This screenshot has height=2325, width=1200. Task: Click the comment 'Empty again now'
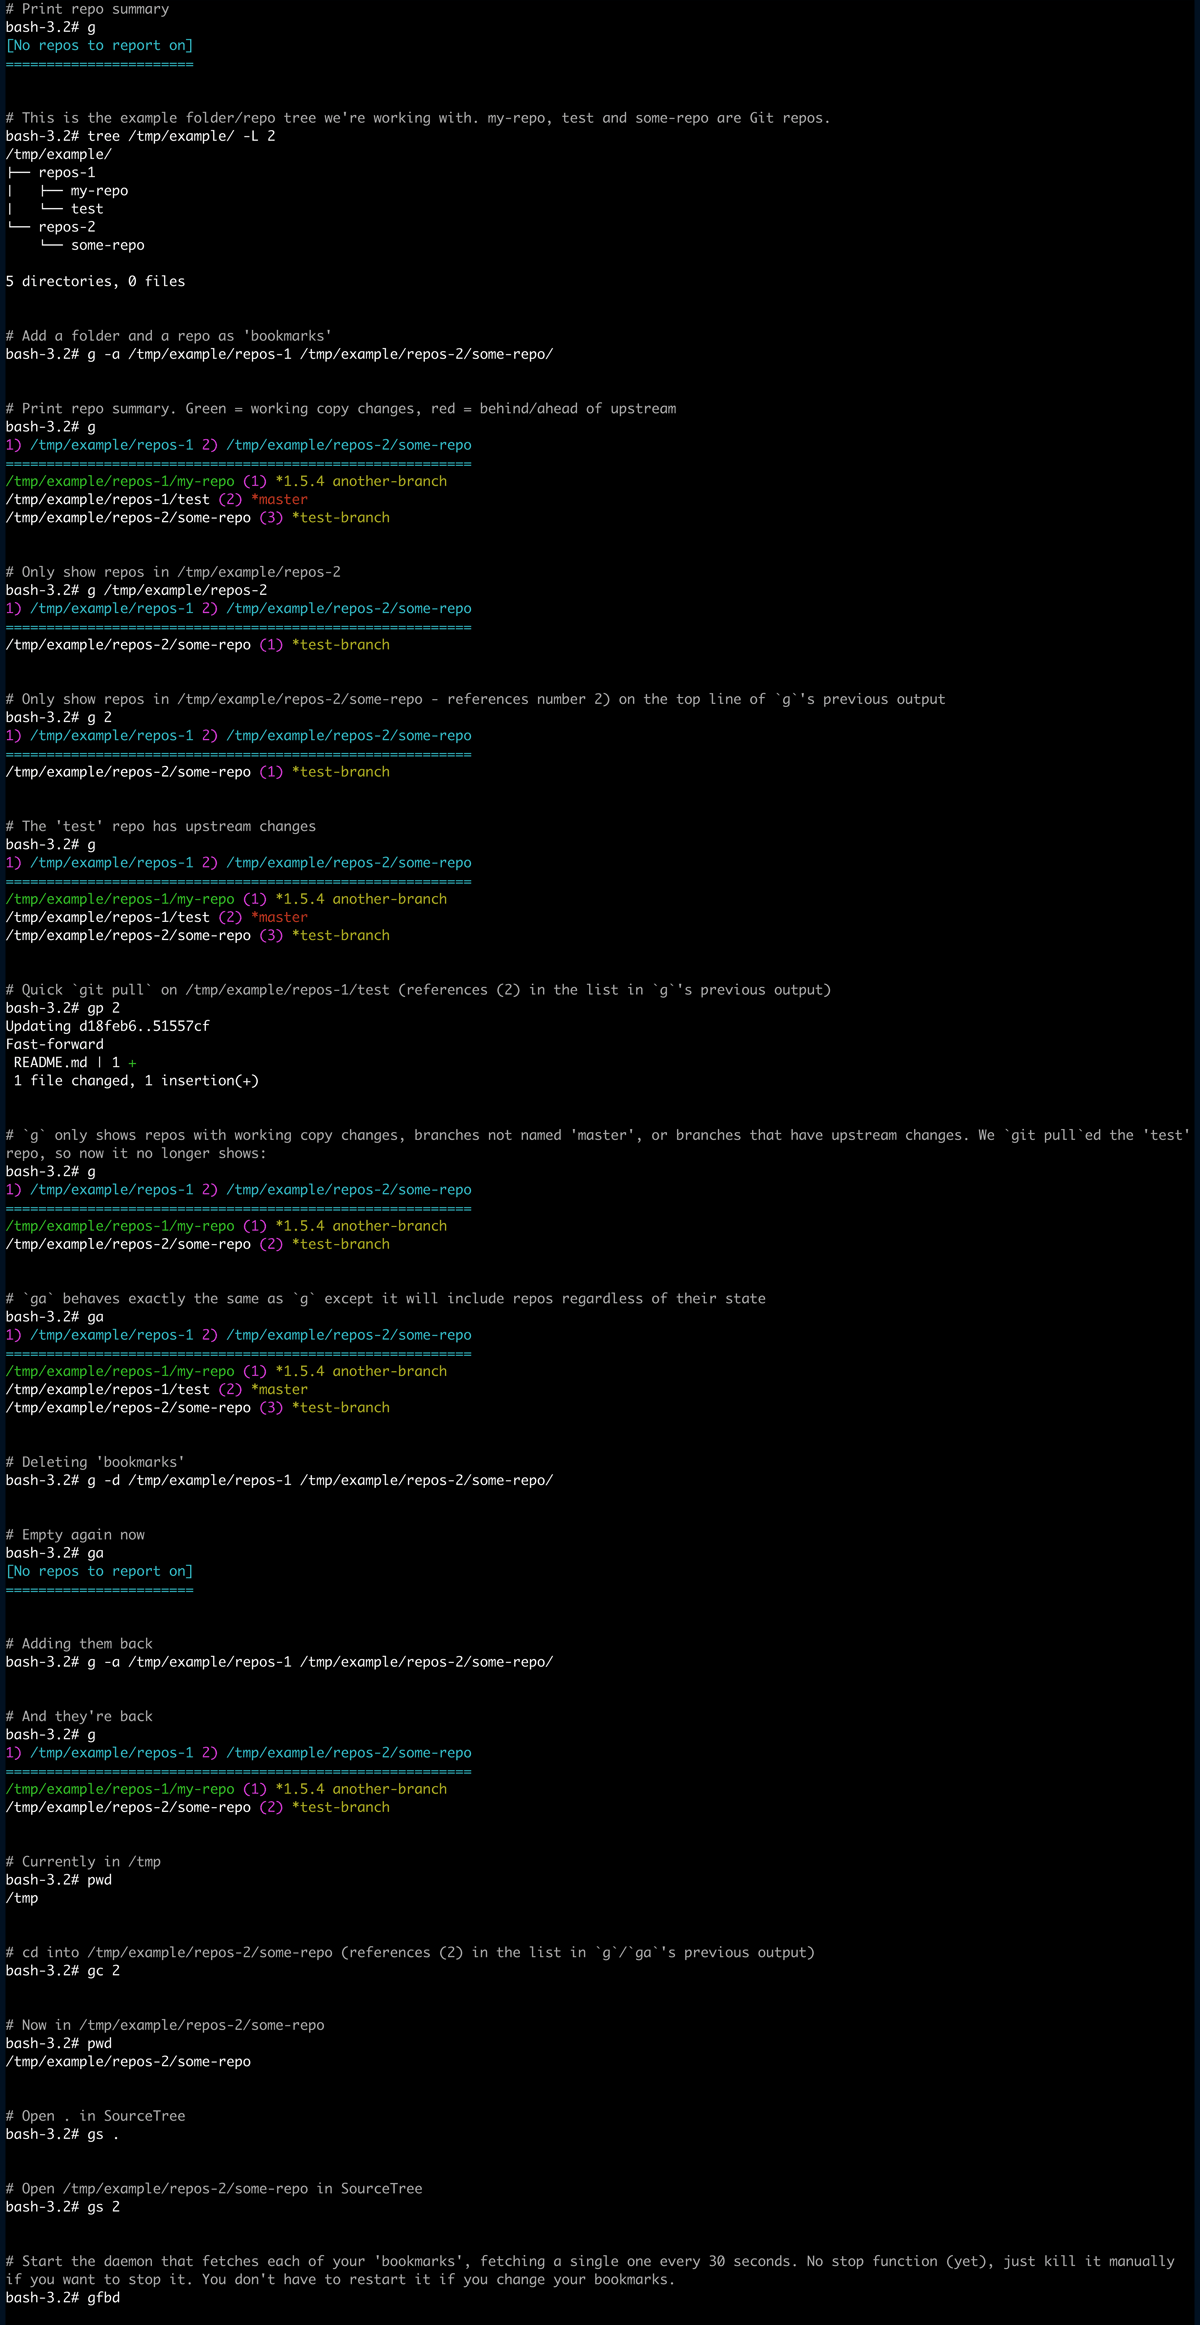pos(75,1535)
